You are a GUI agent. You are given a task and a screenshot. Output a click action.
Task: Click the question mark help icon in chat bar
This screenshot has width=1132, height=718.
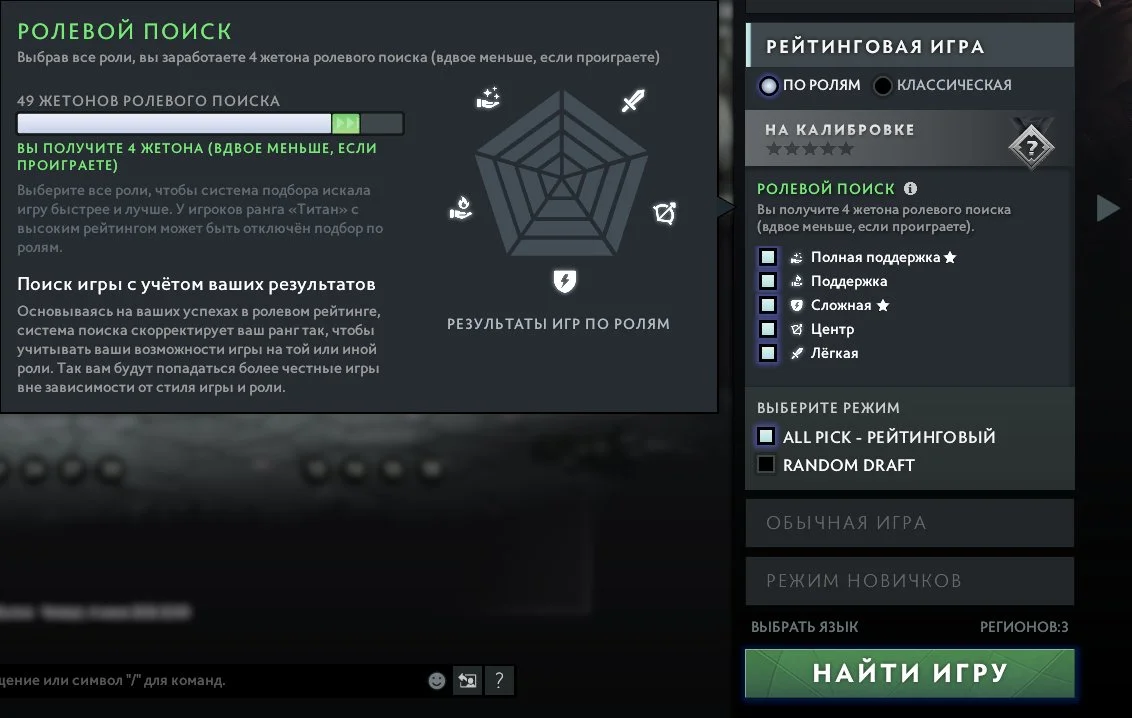click(499, 680)
